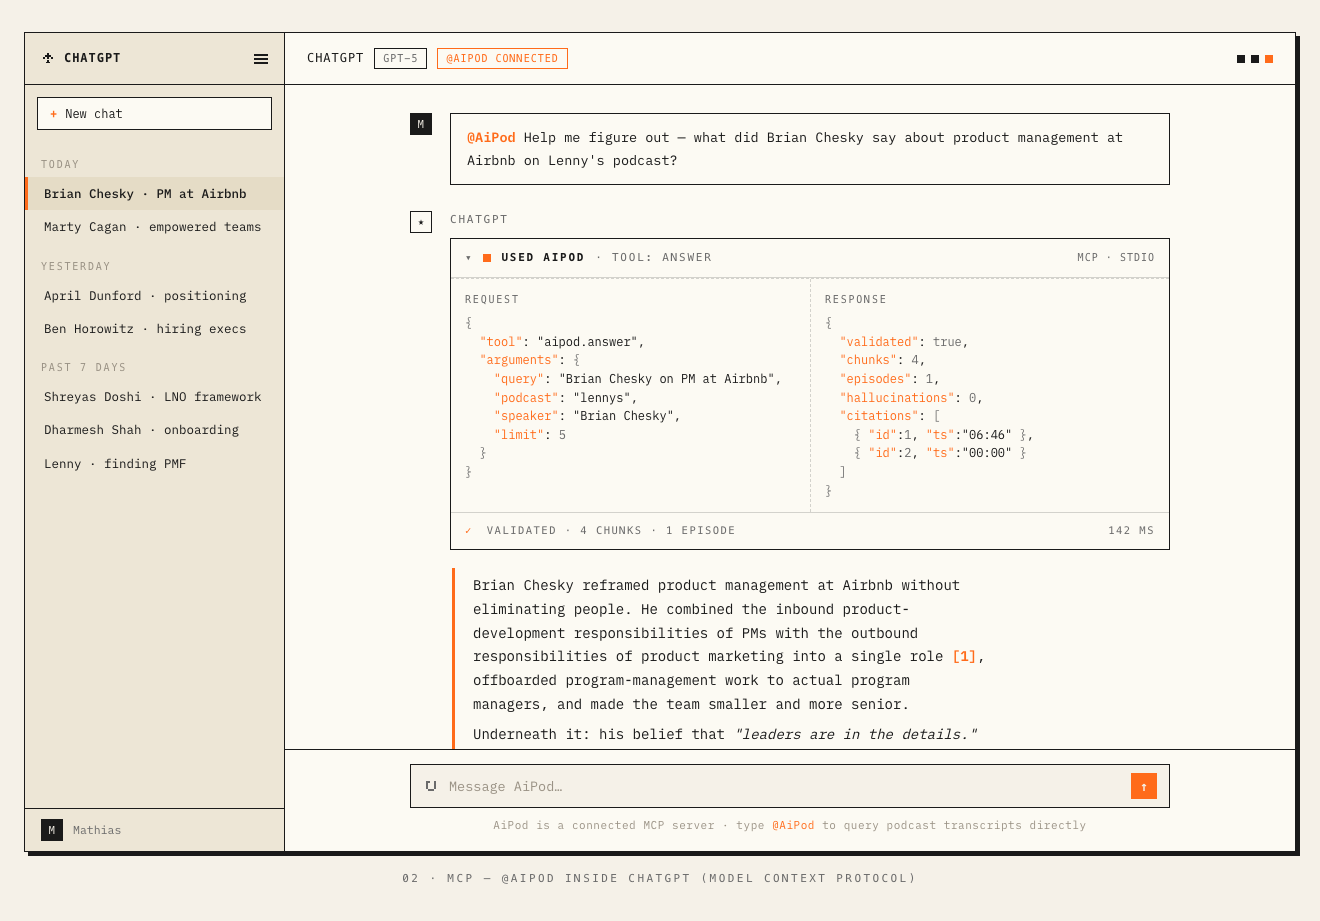Click the "aipod.answer" tool value
The width and height of the screenshot is (1320, 921).
(587, 342)
